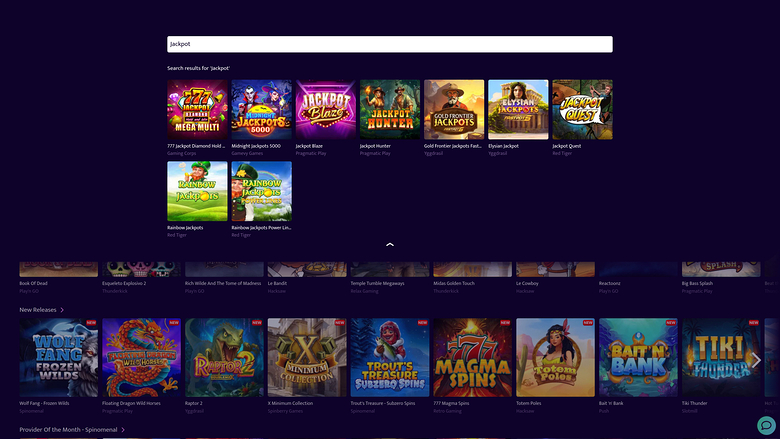Open Totem Poles game thumbnail
The height and width of the screenshot is (439, 780).
pos(555,357)
